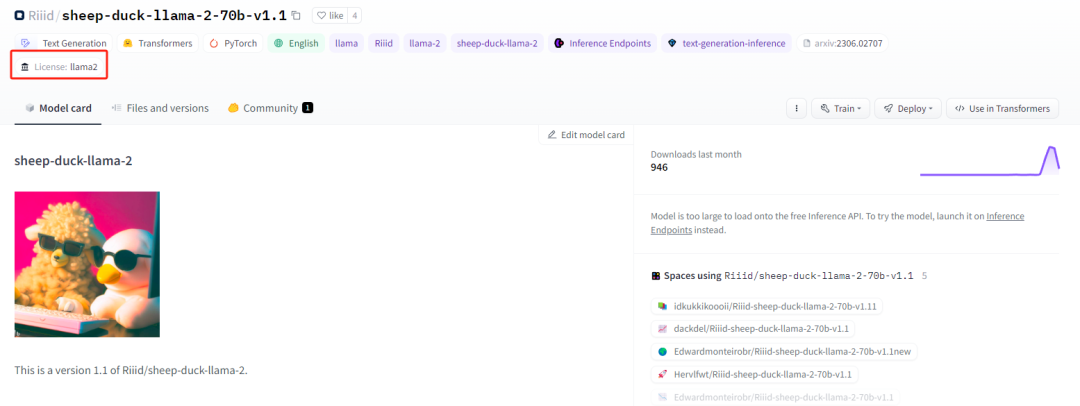This screenshot has height=406, width=1080.
Task: Select the English language tag
Action: (x=295, y=44)
